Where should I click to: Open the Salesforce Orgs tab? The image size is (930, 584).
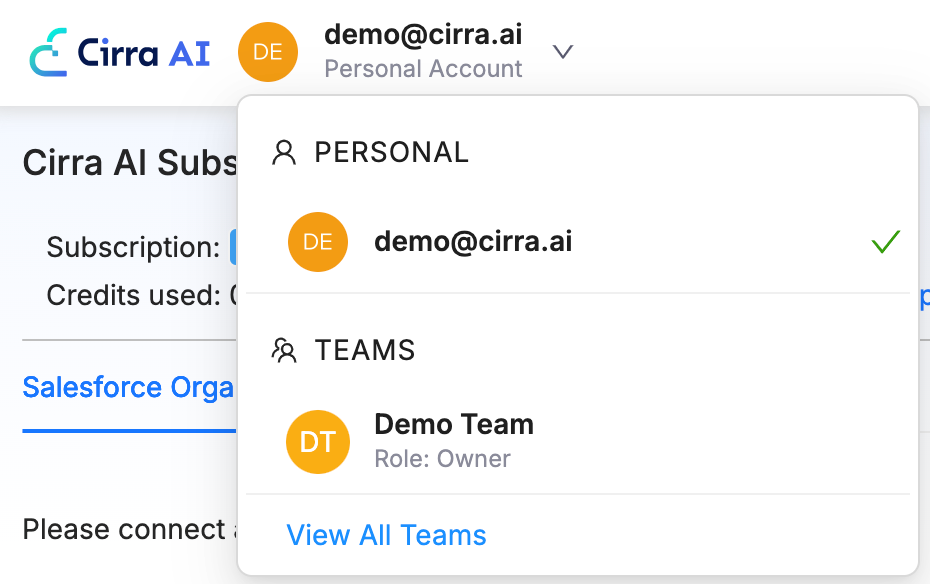pyautogui.click(x=128, y=388)
